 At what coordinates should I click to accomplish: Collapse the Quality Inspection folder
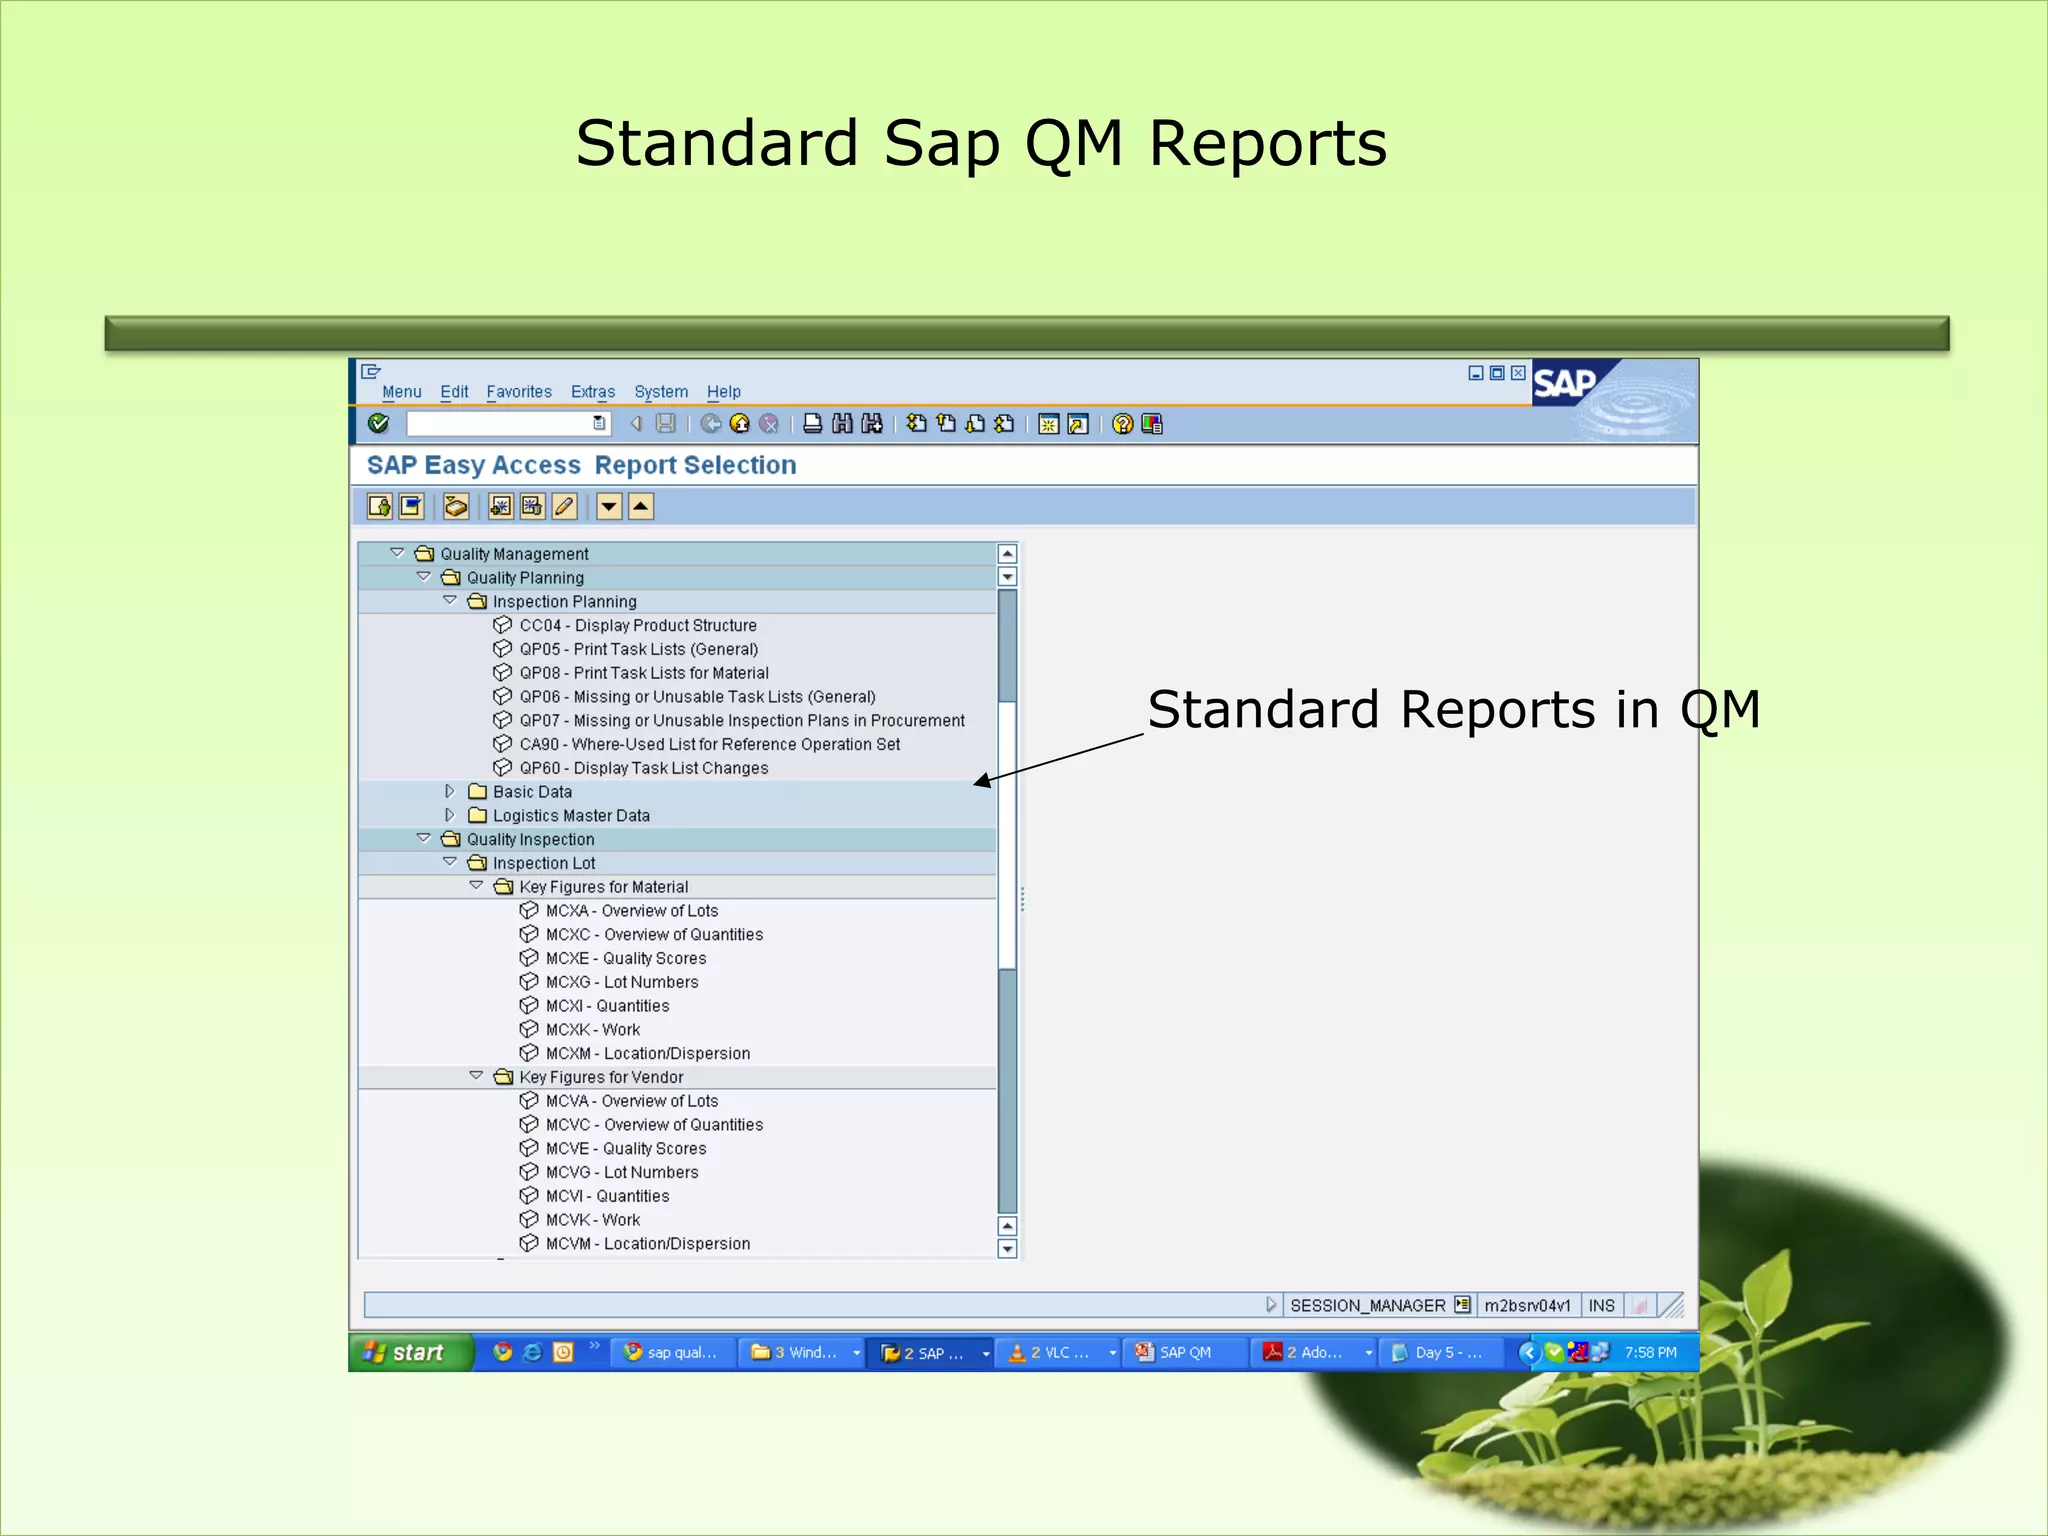click(x=423, y=838)
